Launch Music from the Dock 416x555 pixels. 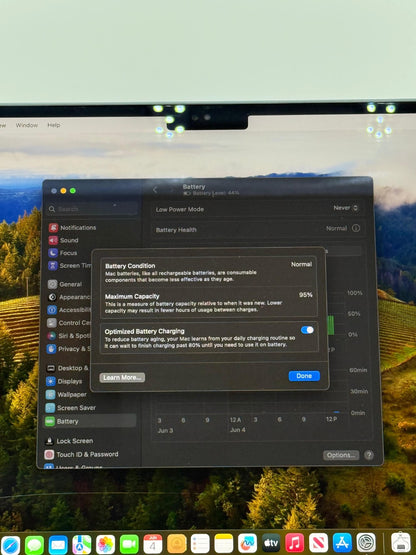[x=295, y=543]
